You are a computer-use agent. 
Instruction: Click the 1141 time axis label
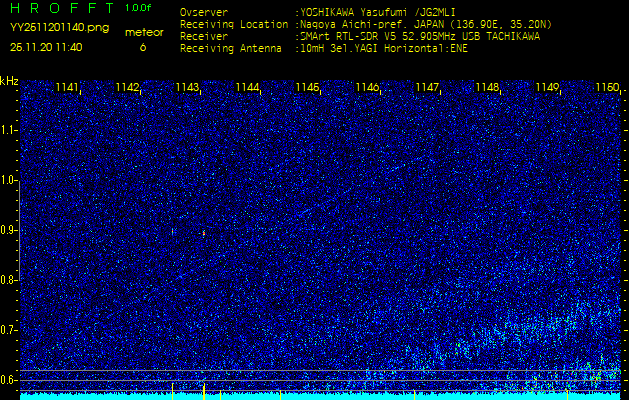coord(68,87)
